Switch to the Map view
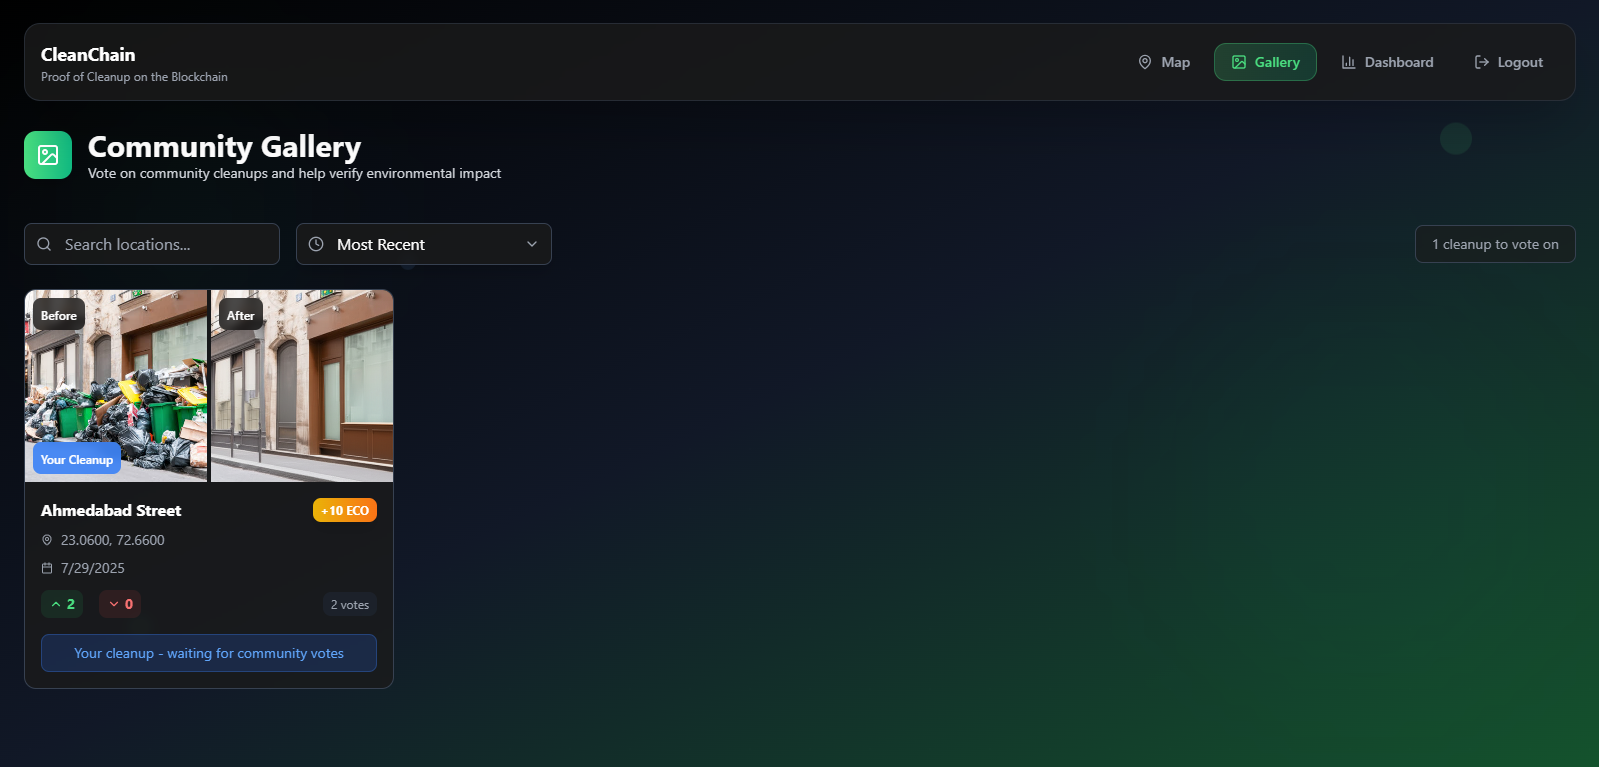 (1164, 62)
